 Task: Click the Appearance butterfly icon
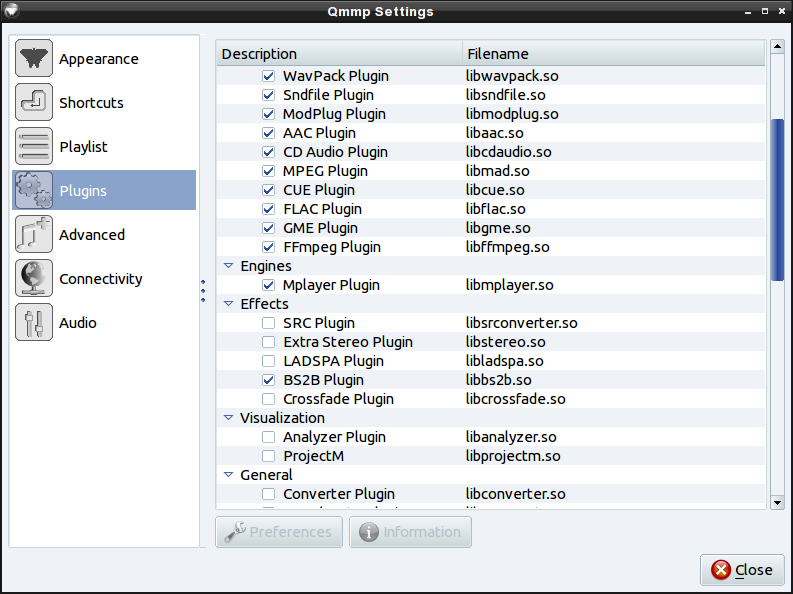(34, 58)
